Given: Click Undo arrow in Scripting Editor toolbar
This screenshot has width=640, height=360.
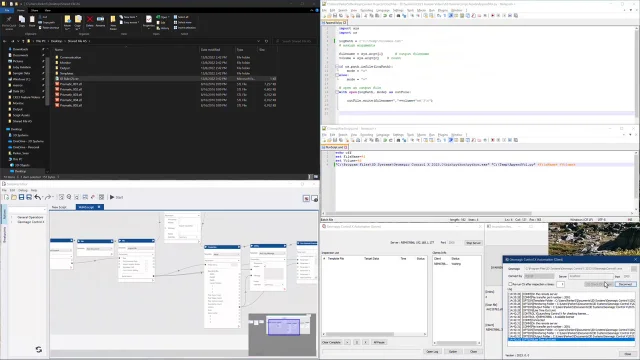Looking at the screenshot, I should click(x=38, y=197).
